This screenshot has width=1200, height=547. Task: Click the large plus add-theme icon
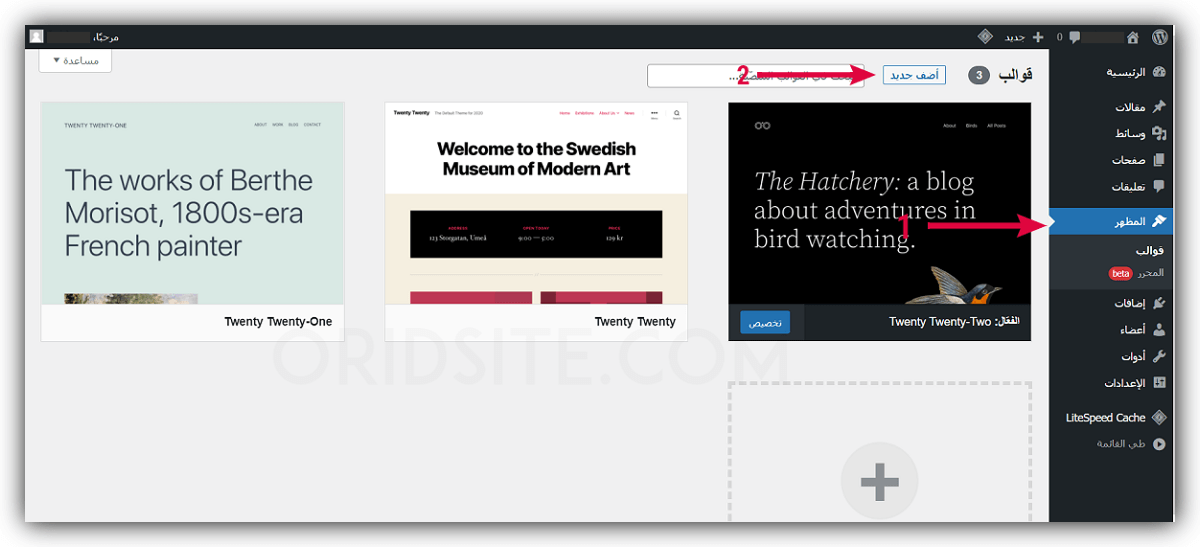point(879,482)
